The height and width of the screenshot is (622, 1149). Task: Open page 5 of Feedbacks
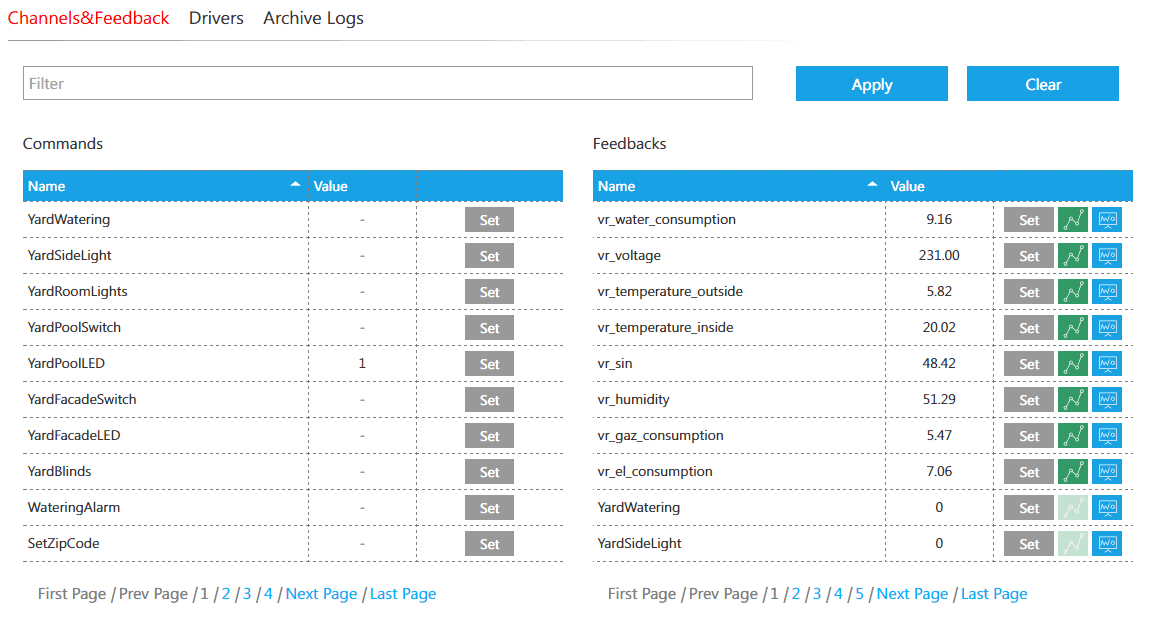pos(860,594)
